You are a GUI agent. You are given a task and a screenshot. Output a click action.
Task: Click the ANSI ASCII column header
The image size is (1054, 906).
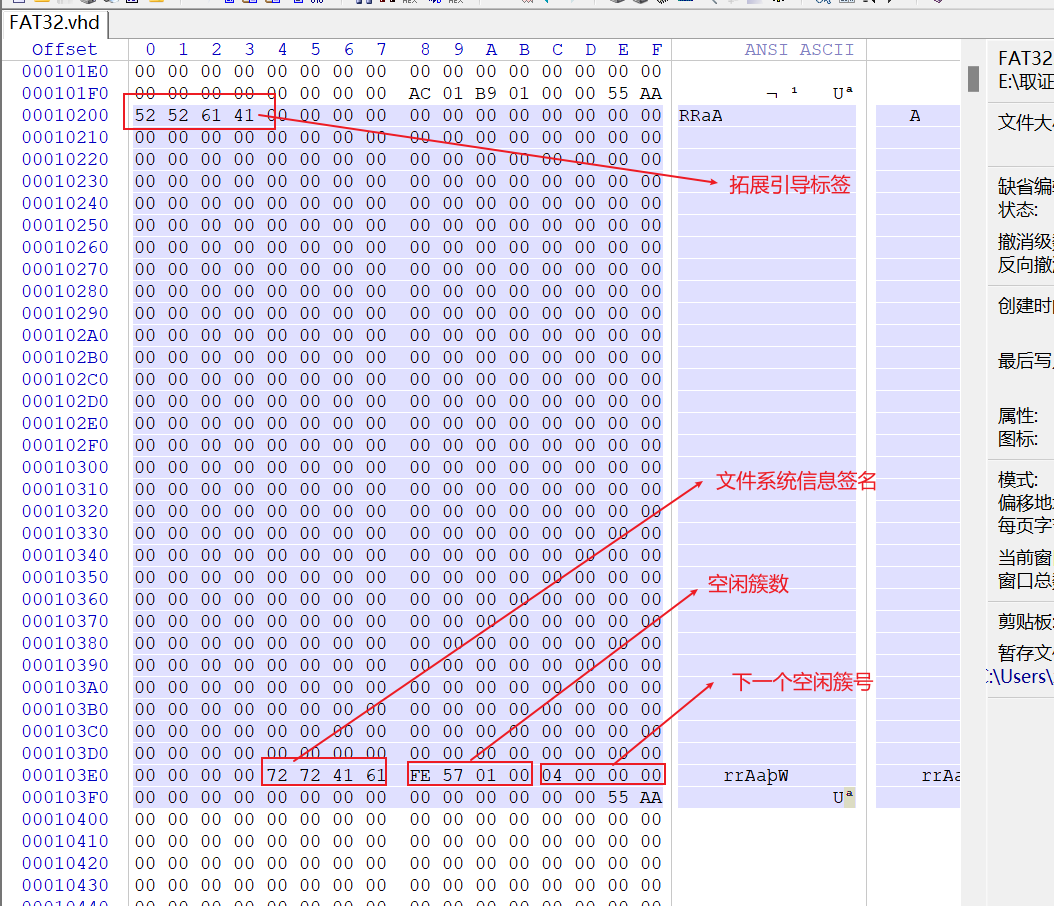[799, 50]
